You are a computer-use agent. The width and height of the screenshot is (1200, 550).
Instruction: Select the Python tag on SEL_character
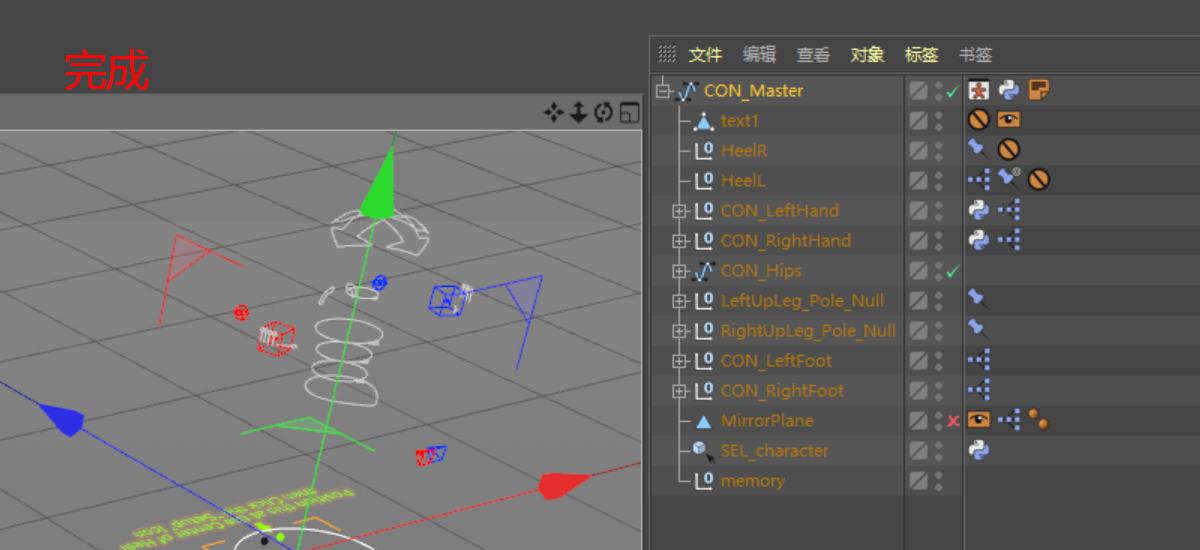pyautogui.click(x=979, y=450)
